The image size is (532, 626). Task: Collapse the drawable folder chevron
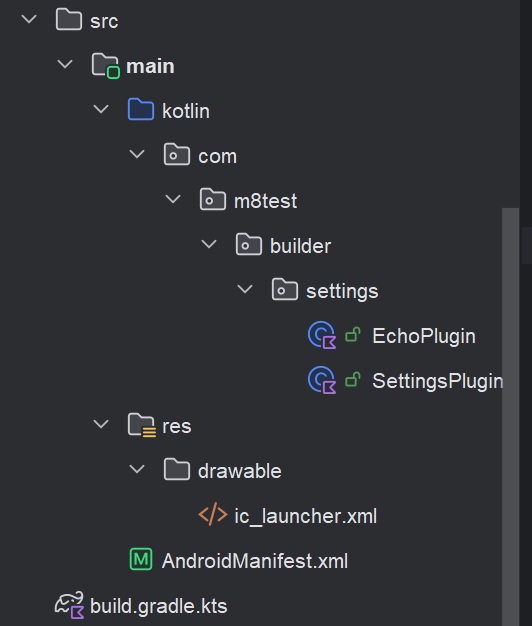(x=137, y=469)
